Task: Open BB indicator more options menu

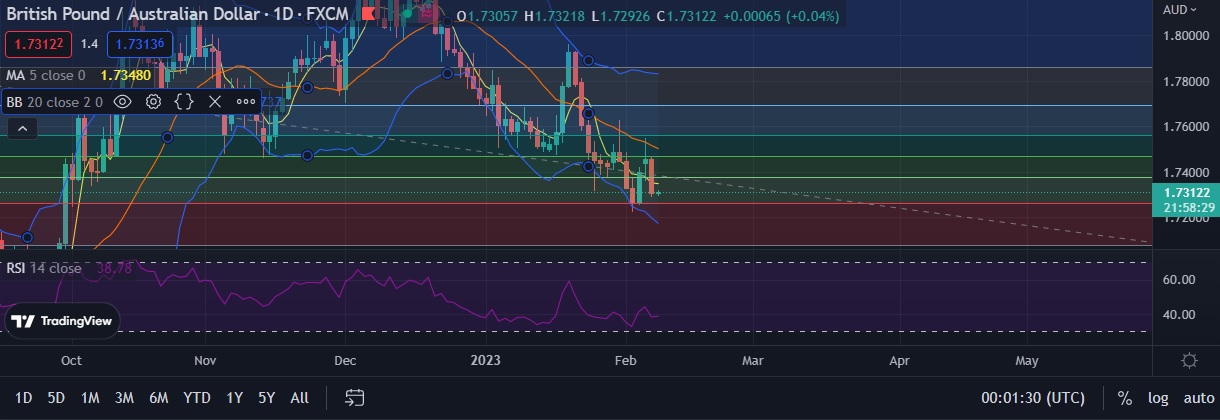Action: 246,101
